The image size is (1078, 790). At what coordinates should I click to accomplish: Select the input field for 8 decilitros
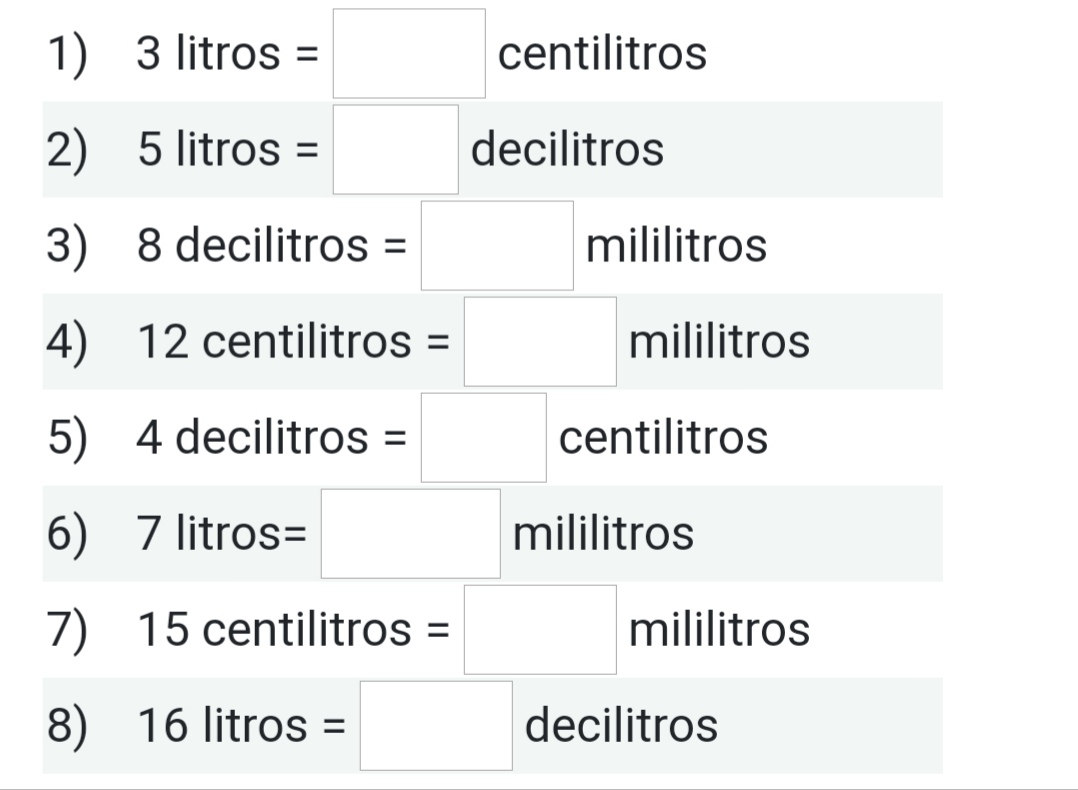[x=497, y=246]
